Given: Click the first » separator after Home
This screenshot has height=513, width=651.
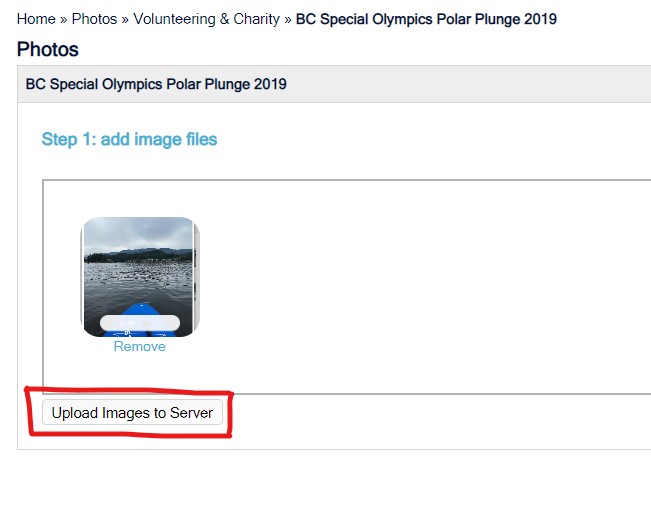Looking at the screenshot, I should tap(64, 20).
